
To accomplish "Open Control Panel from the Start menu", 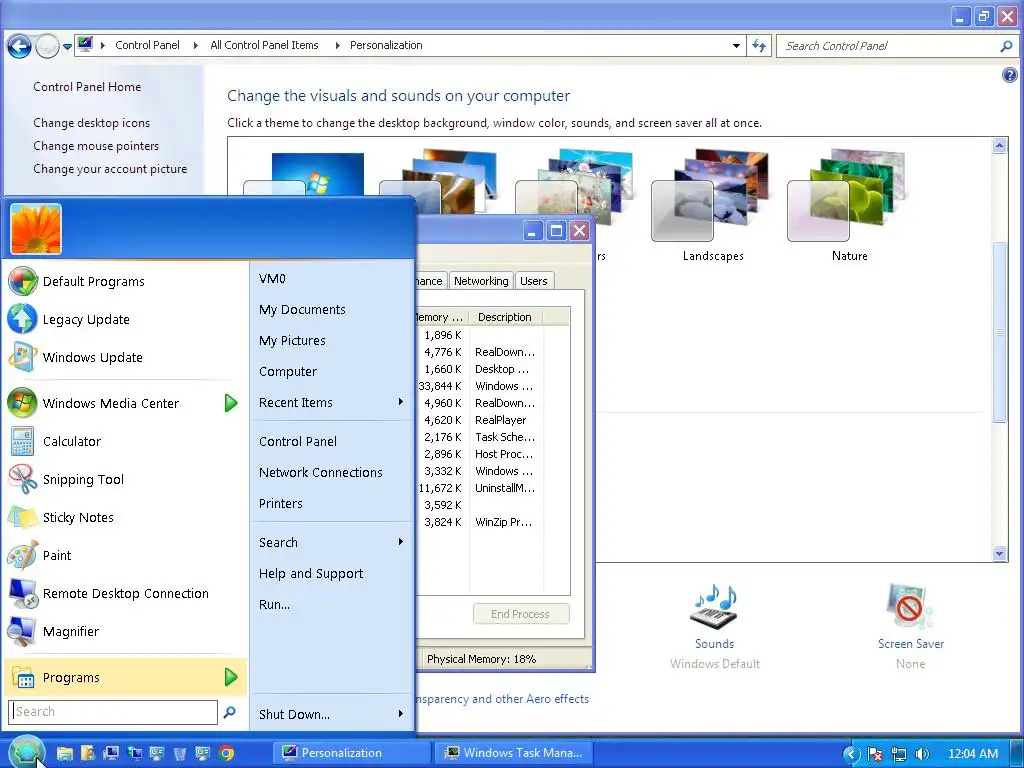I will click(x=332, y=441).
